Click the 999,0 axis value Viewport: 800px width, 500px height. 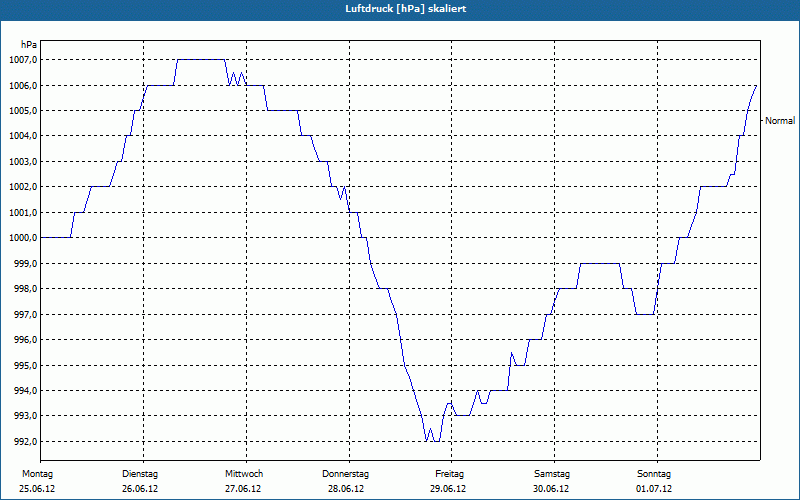tap(26, 264)
